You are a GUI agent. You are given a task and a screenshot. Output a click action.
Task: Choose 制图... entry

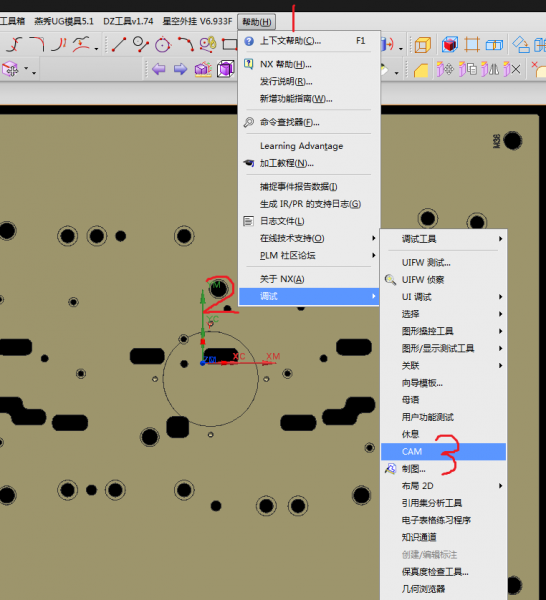tap(444, 469)
